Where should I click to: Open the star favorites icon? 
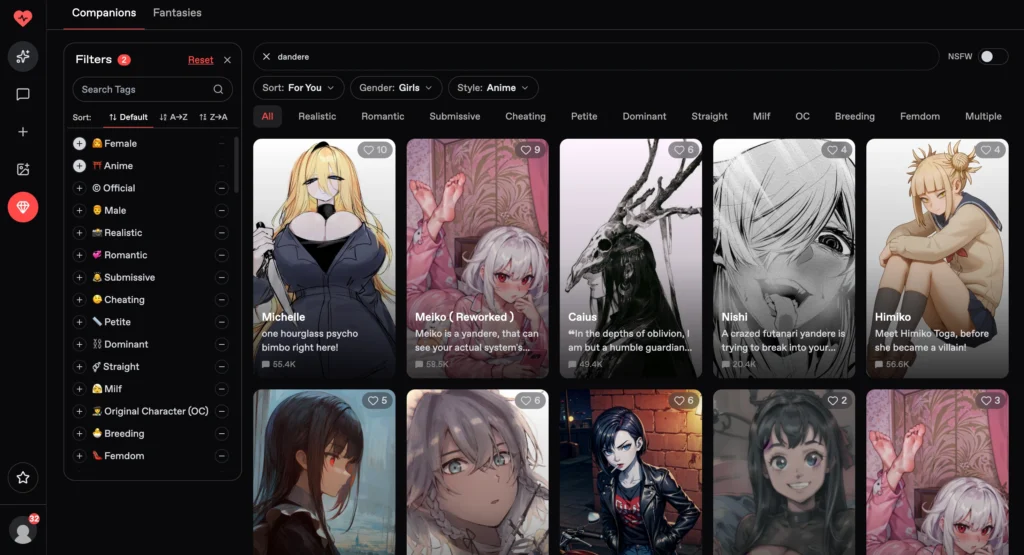coord(23,478)
